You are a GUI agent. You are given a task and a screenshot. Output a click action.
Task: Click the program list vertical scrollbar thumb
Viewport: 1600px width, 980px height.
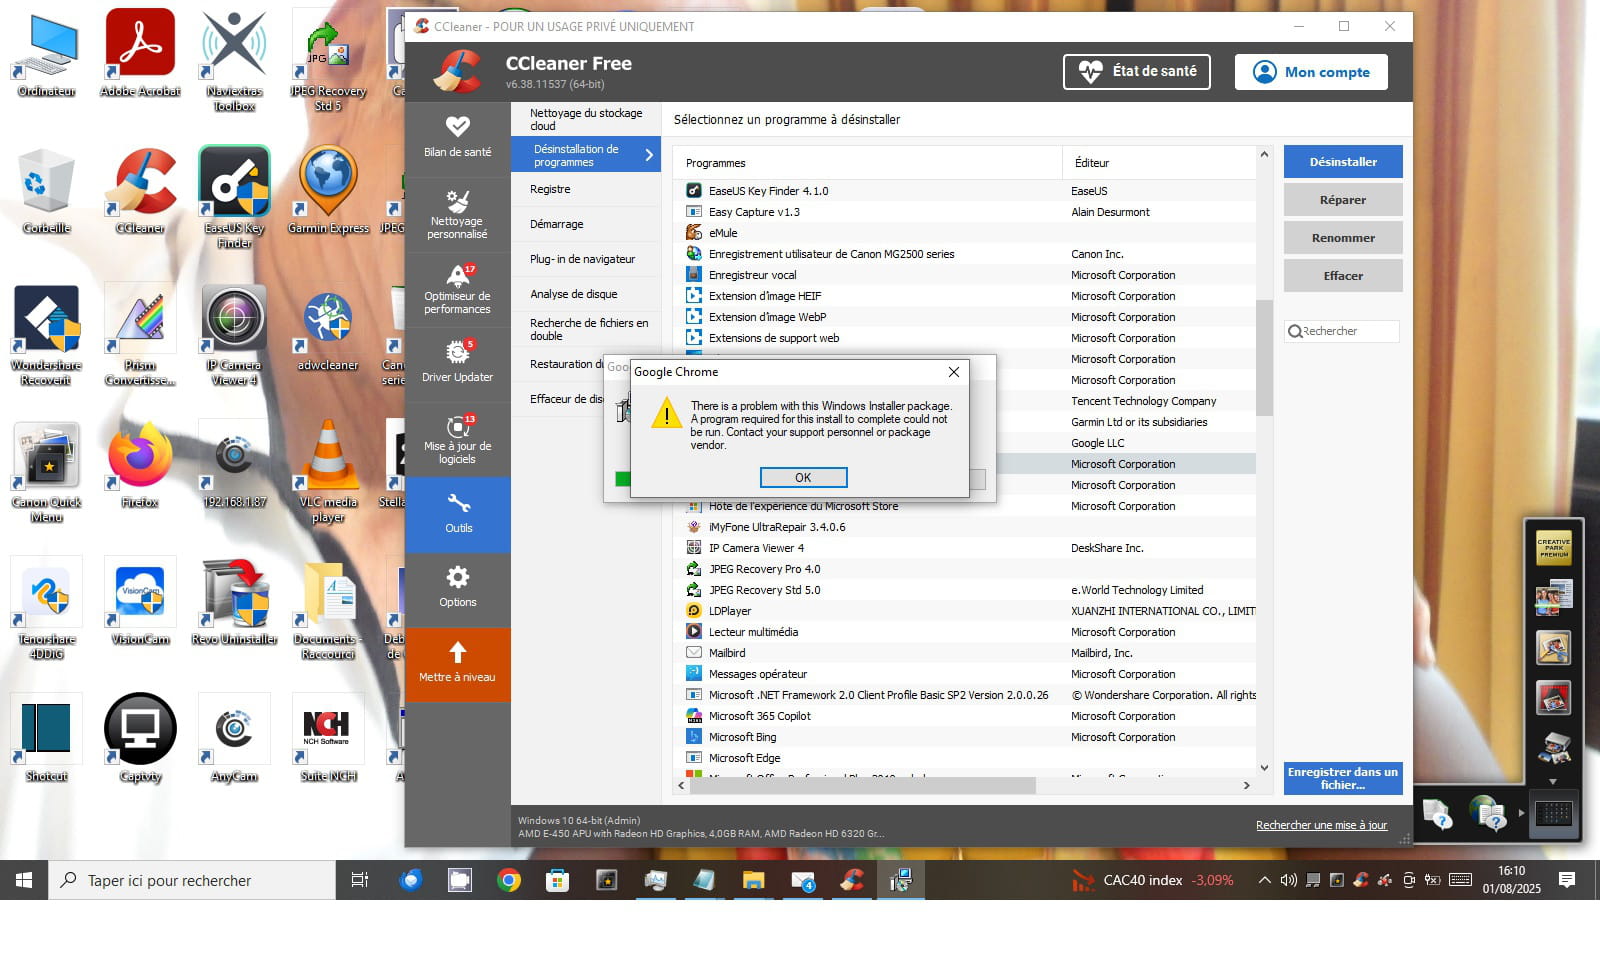[x=1264, y=358]
